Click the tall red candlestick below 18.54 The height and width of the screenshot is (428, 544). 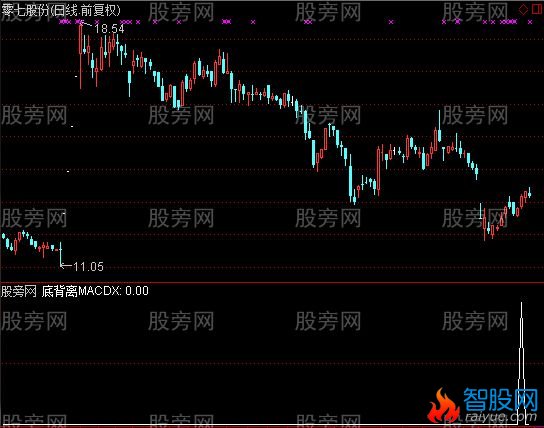(x=81, y=57)
